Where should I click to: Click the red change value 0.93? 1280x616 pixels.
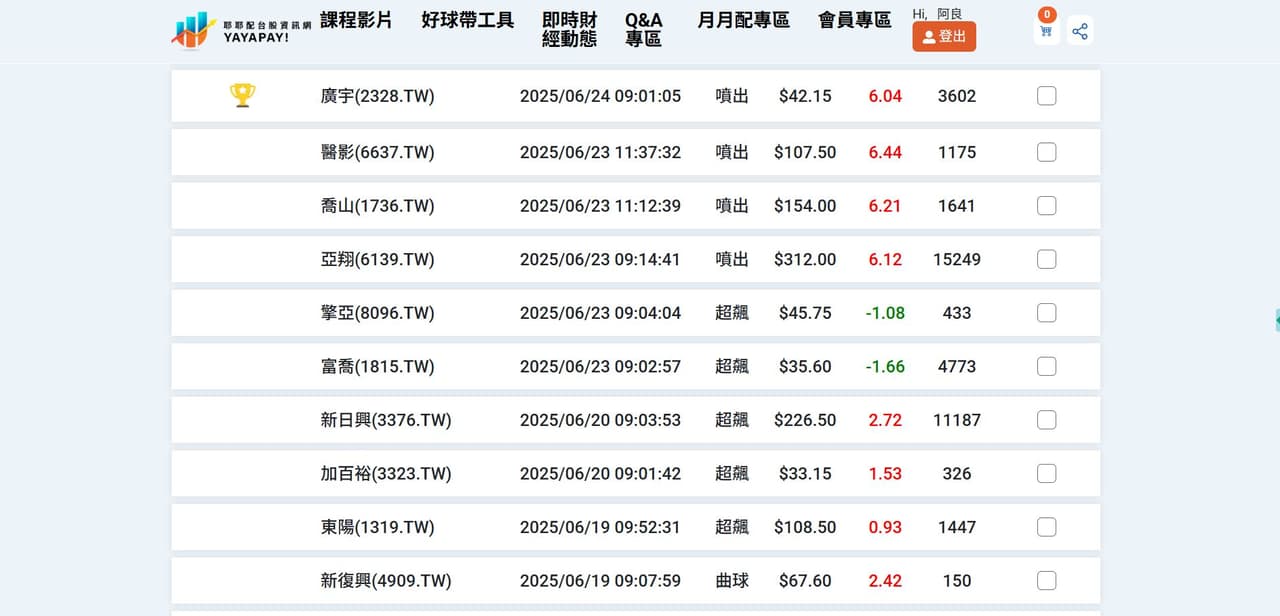tap(885, 527)
